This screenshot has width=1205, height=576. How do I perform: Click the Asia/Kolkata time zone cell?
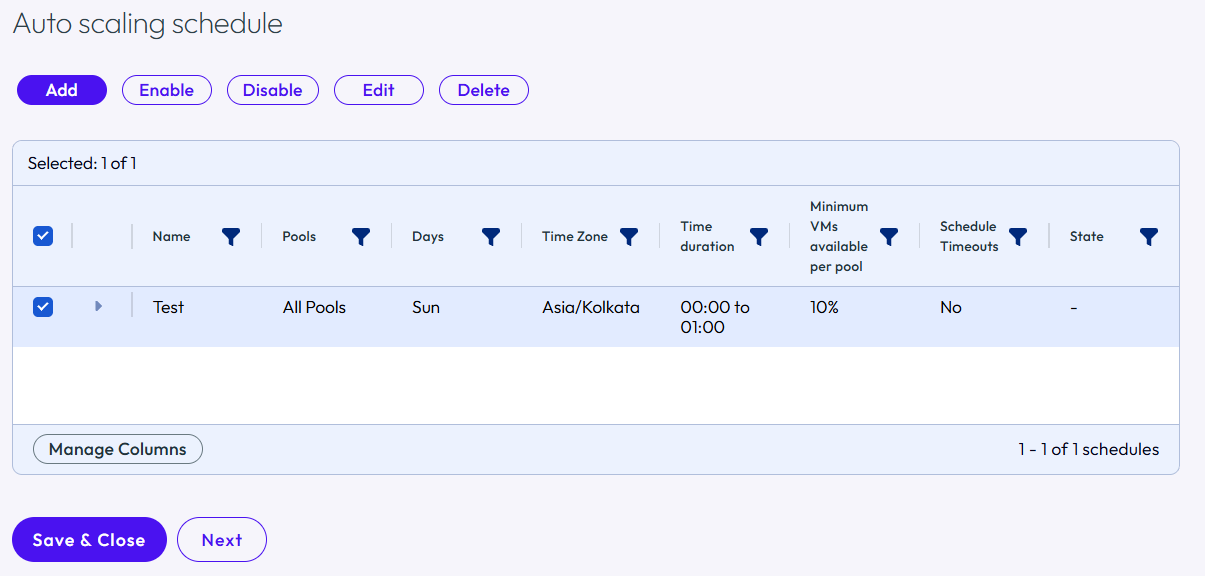point(591,307)
